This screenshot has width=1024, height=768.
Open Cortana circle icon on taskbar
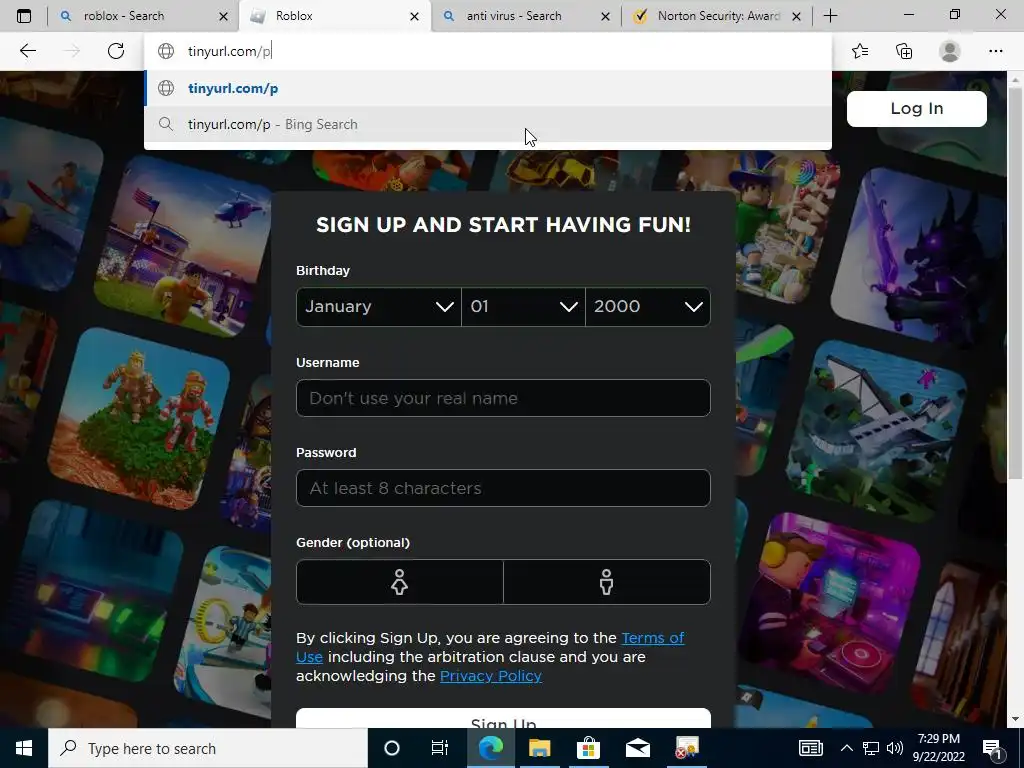(392, 748)
